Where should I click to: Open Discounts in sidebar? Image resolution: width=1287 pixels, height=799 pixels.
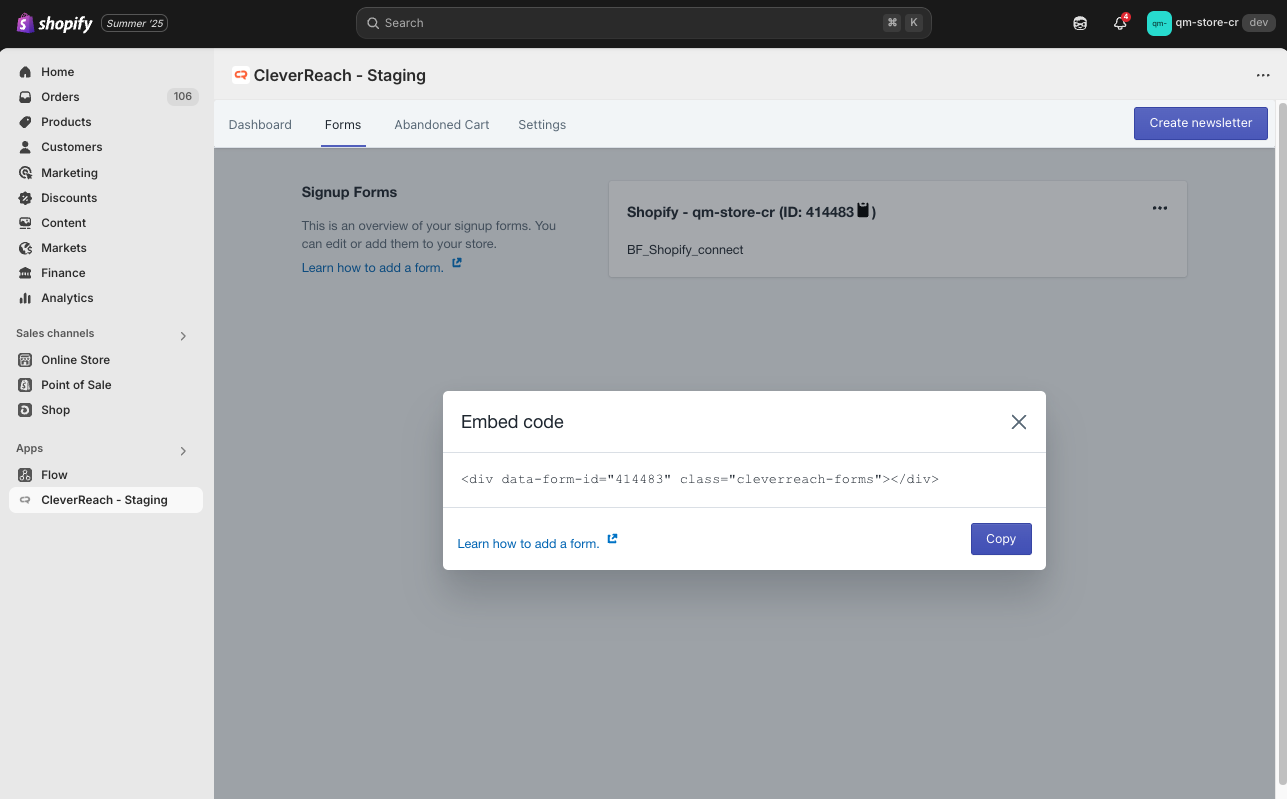click(x=69, y=198)
